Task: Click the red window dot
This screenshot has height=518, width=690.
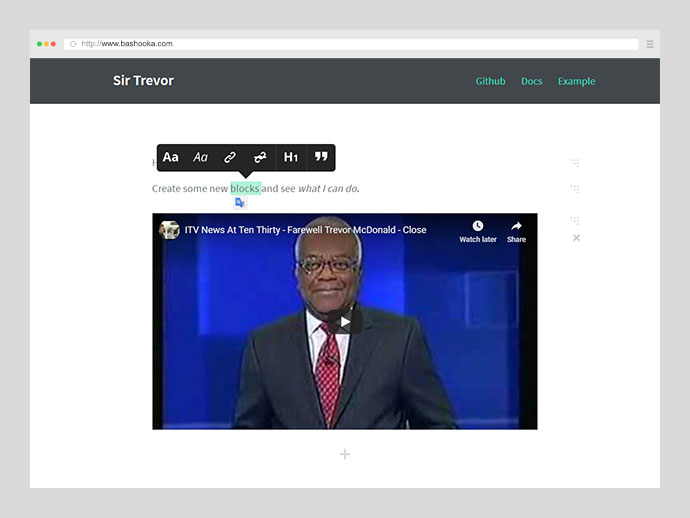Action: 53,44
